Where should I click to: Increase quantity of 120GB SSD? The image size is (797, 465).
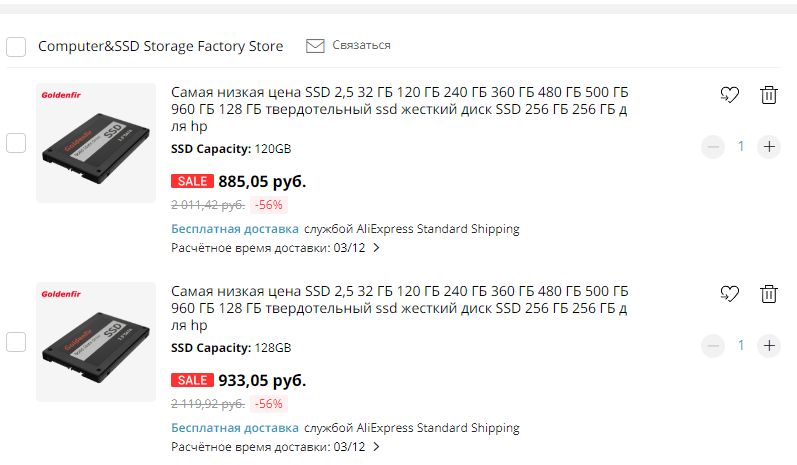pos(768,146)
